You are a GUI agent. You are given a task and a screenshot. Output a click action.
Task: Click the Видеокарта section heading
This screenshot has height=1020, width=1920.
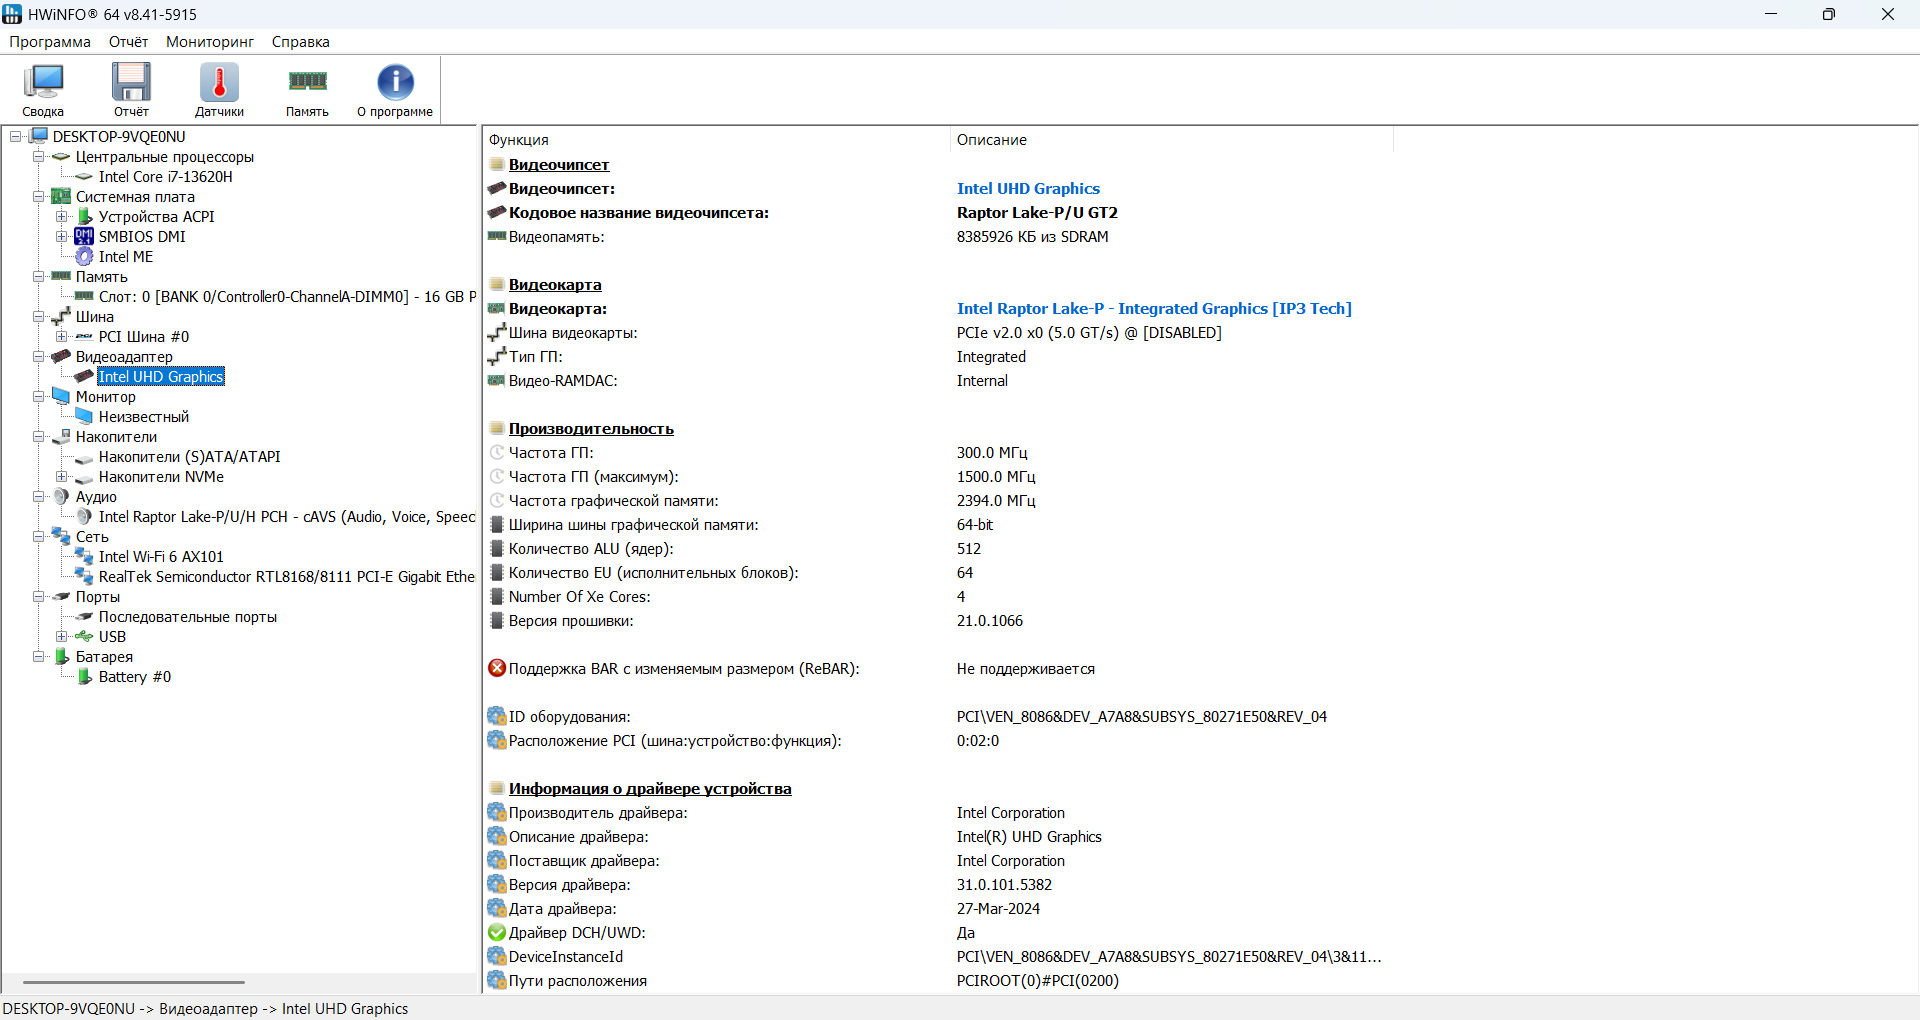pyautogui.click(x=555, y=284)
